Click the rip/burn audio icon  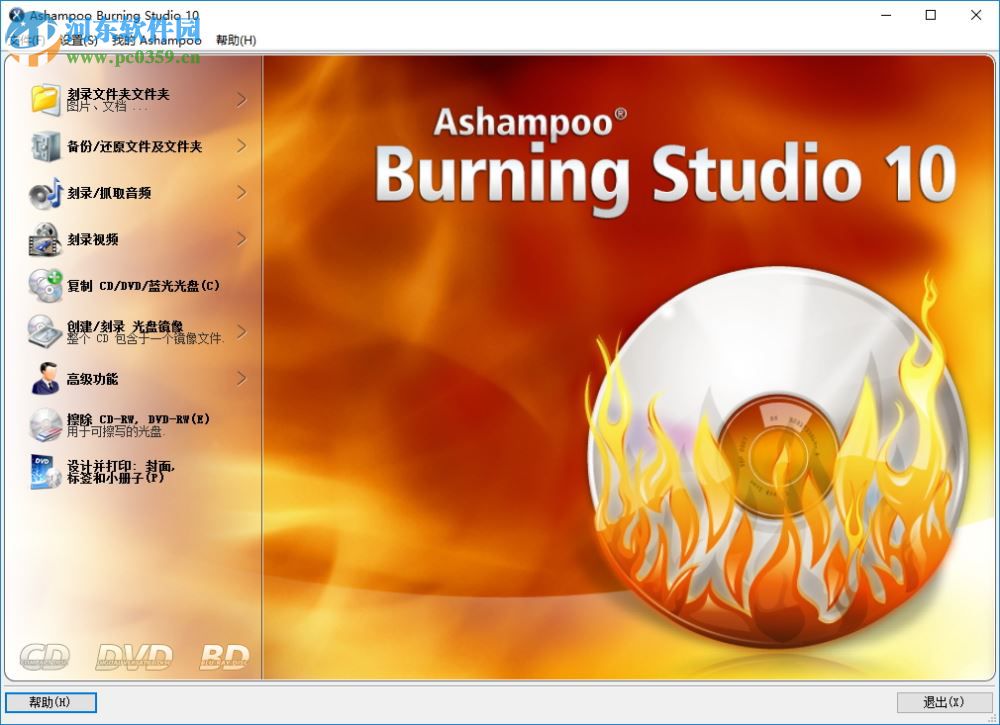(x=44, y=192)
